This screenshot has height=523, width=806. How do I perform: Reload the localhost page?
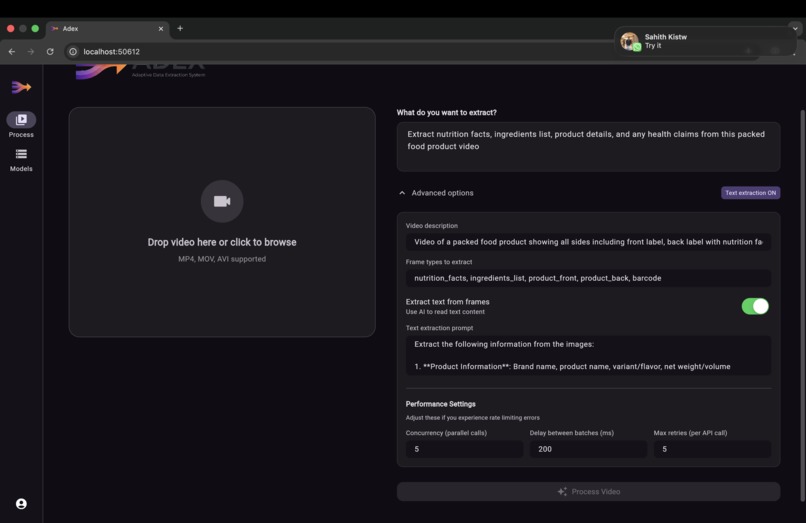[x=50, y=51]
